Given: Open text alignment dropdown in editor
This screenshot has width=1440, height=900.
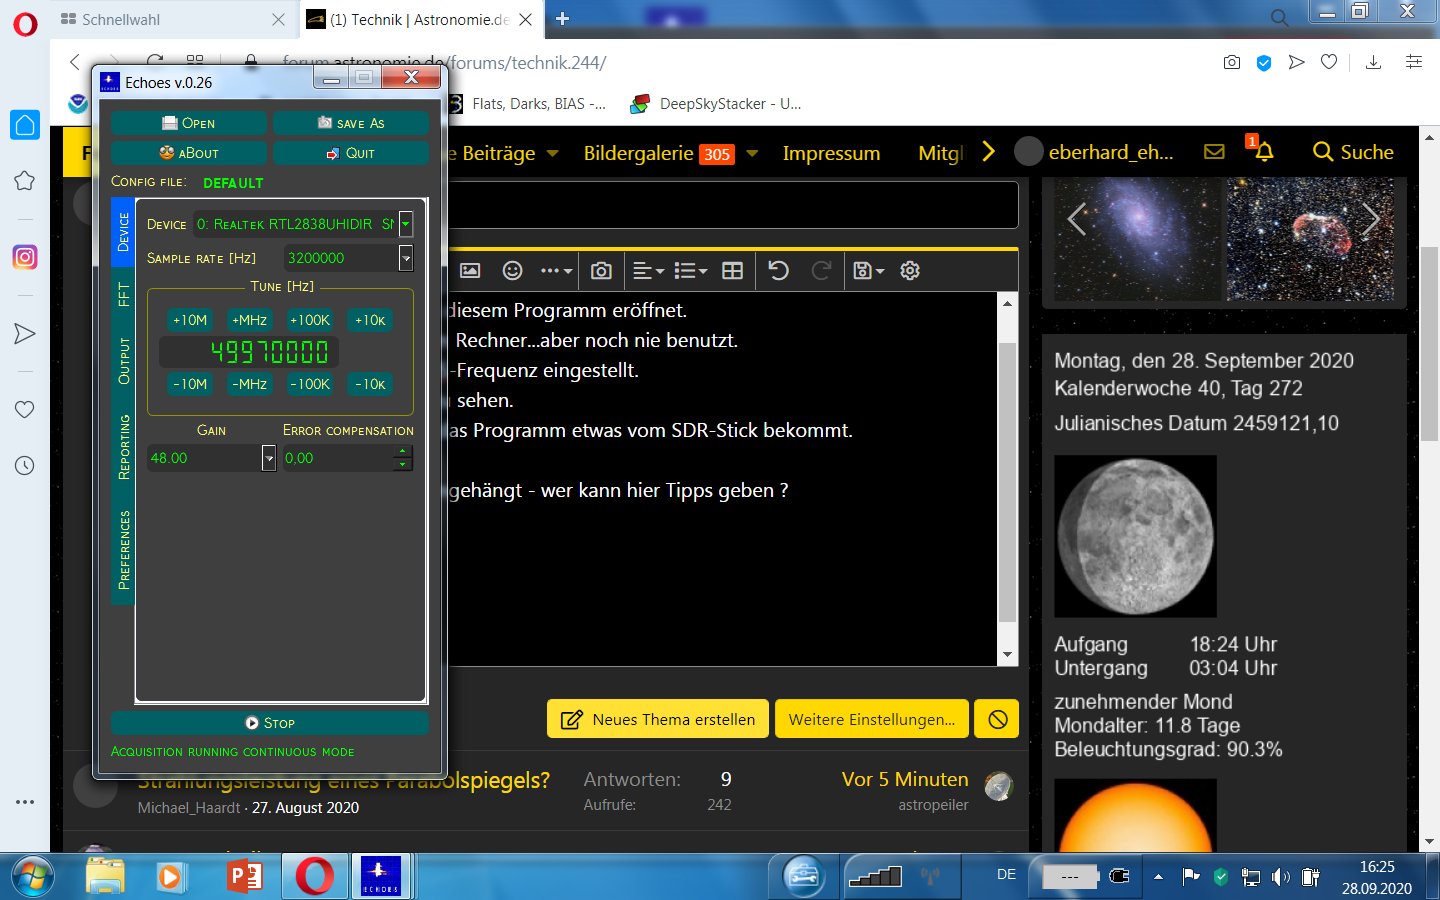Looking at the screenshot, I should point(649,271).
